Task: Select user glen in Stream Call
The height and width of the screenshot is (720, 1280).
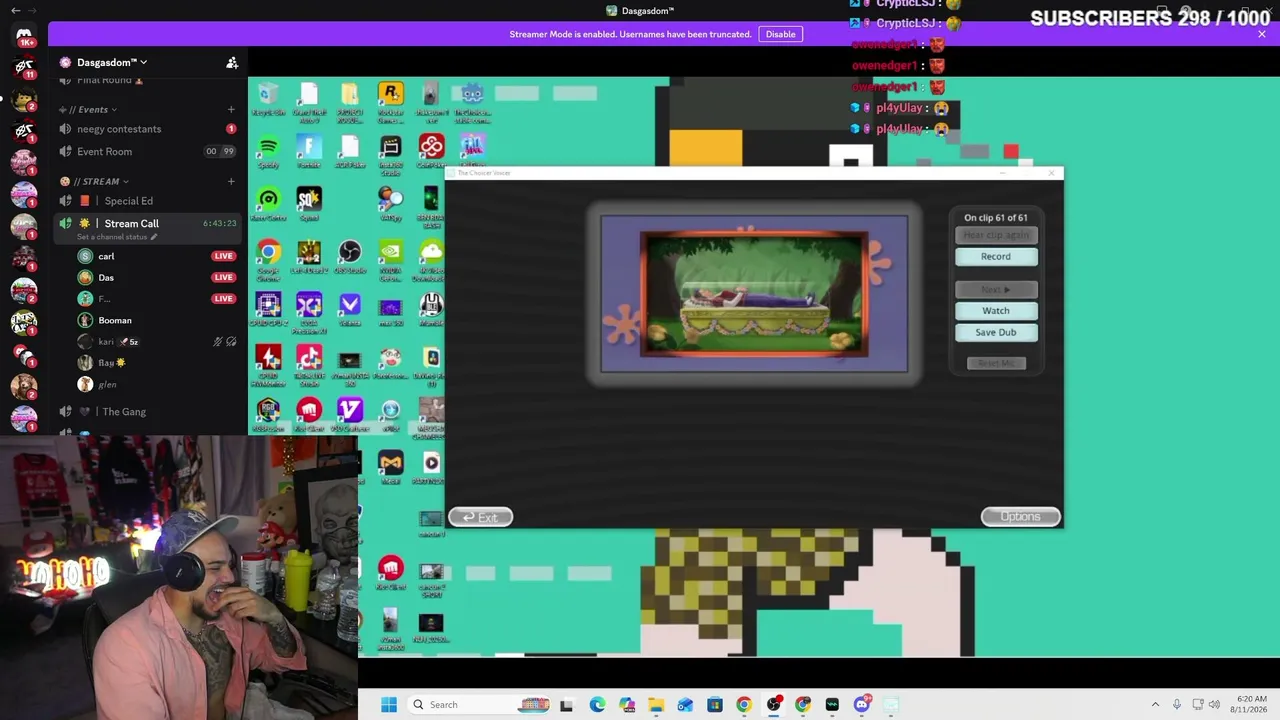Action: [156, 385]
